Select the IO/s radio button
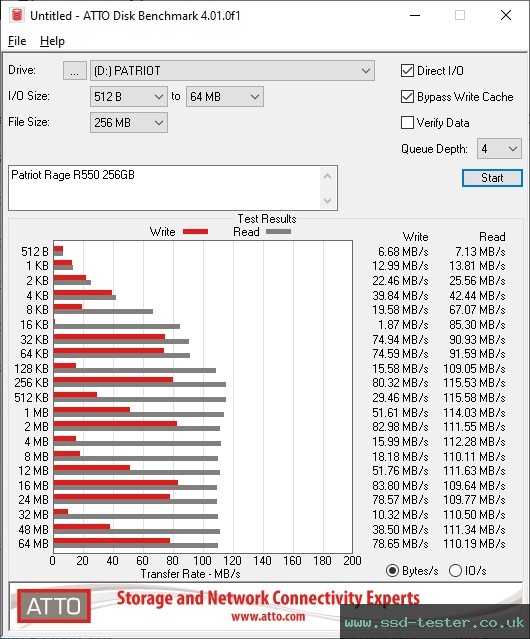 [x=455, y=571]
